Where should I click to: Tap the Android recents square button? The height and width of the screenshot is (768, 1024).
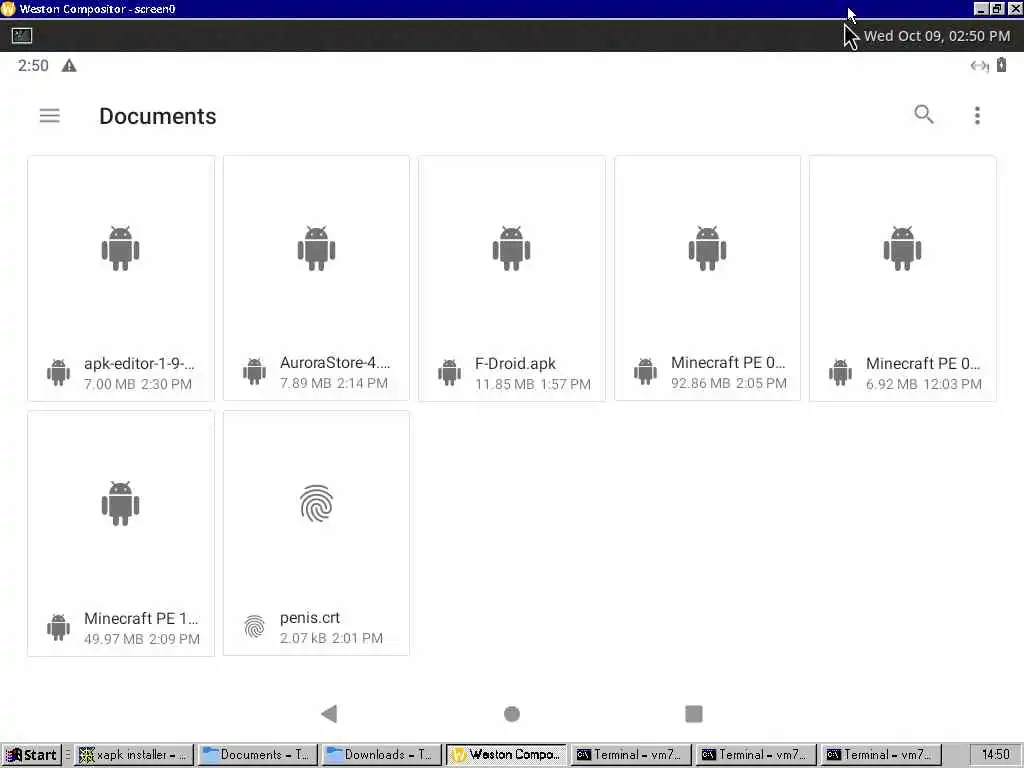click(694, 714)
